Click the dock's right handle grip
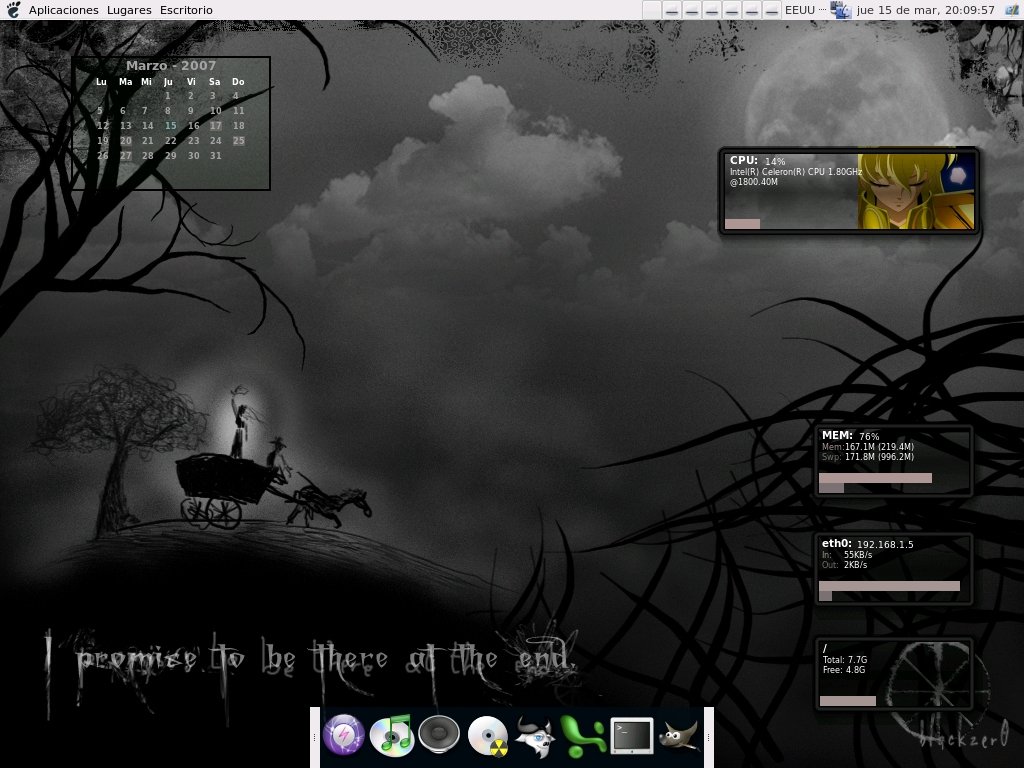 pos(709,737)
